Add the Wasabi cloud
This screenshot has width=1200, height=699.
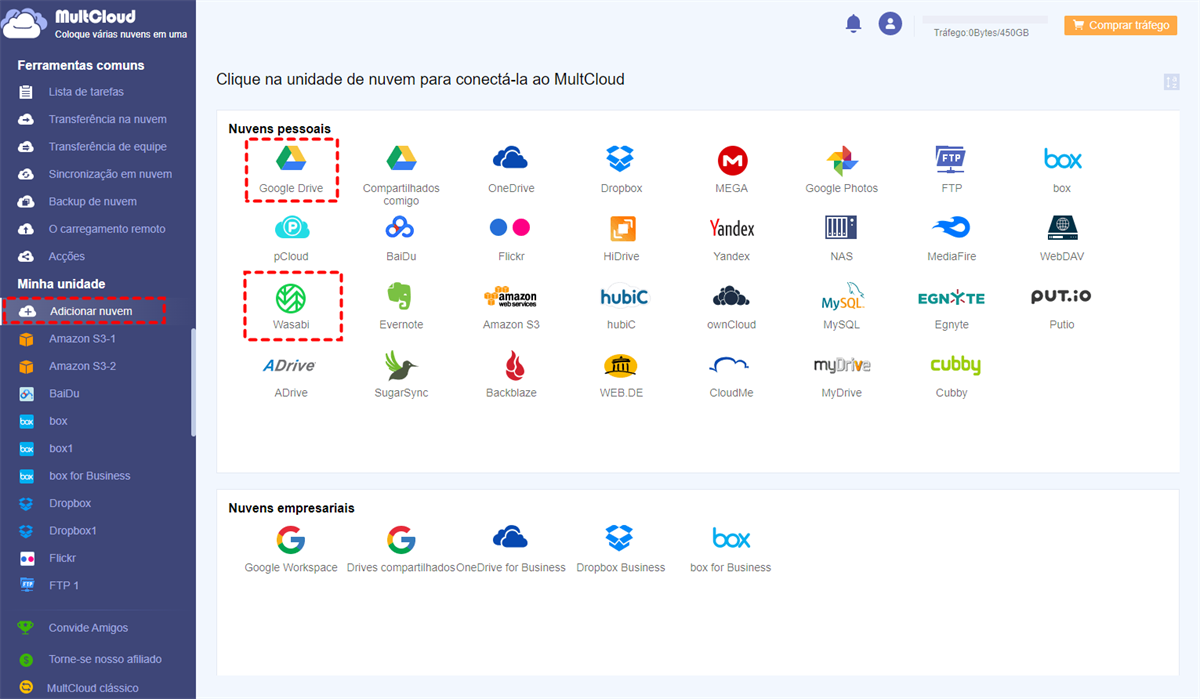coord(291,306)
